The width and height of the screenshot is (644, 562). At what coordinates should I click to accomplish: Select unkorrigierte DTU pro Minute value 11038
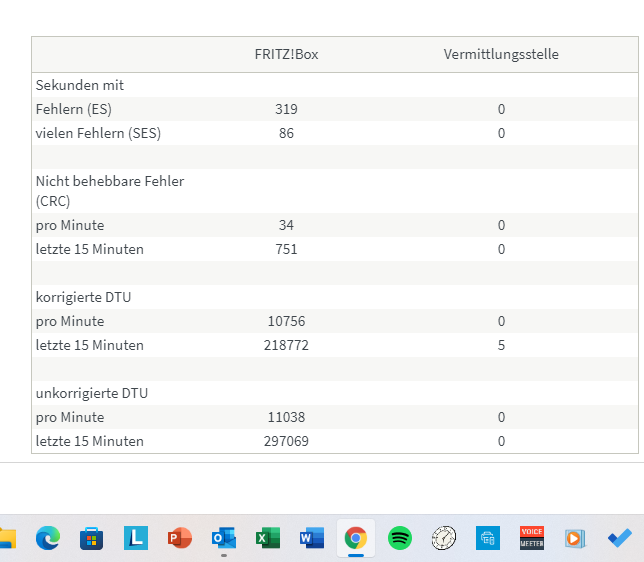pyautogui.click(x=286, y=417)
